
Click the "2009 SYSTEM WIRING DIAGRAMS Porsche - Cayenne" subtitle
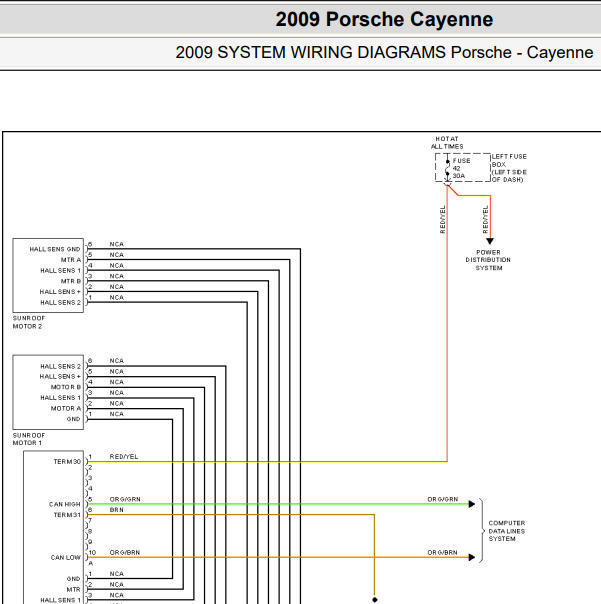pyautogui.click(x=384, y=52)
